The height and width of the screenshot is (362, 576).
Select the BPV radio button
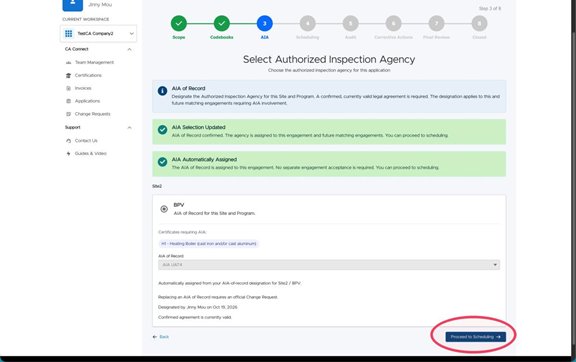164,209
